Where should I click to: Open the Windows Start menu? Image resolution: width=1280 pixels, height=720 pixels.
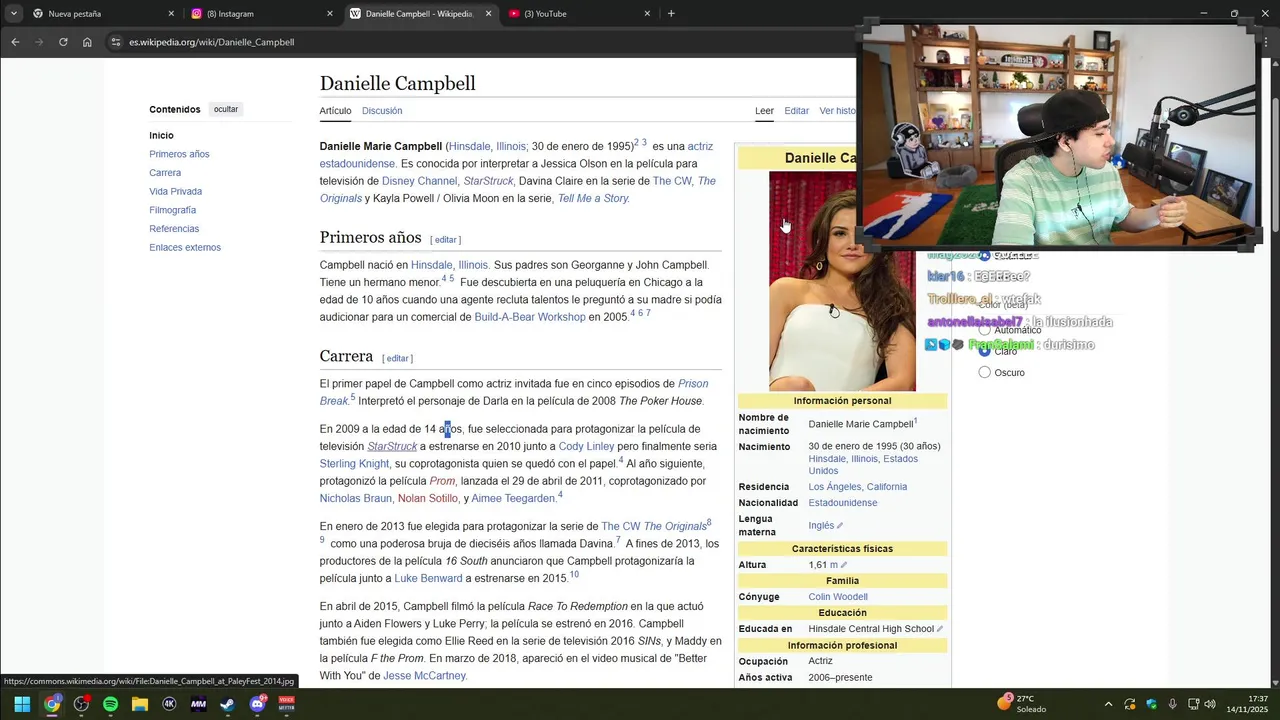pos(22,704)
